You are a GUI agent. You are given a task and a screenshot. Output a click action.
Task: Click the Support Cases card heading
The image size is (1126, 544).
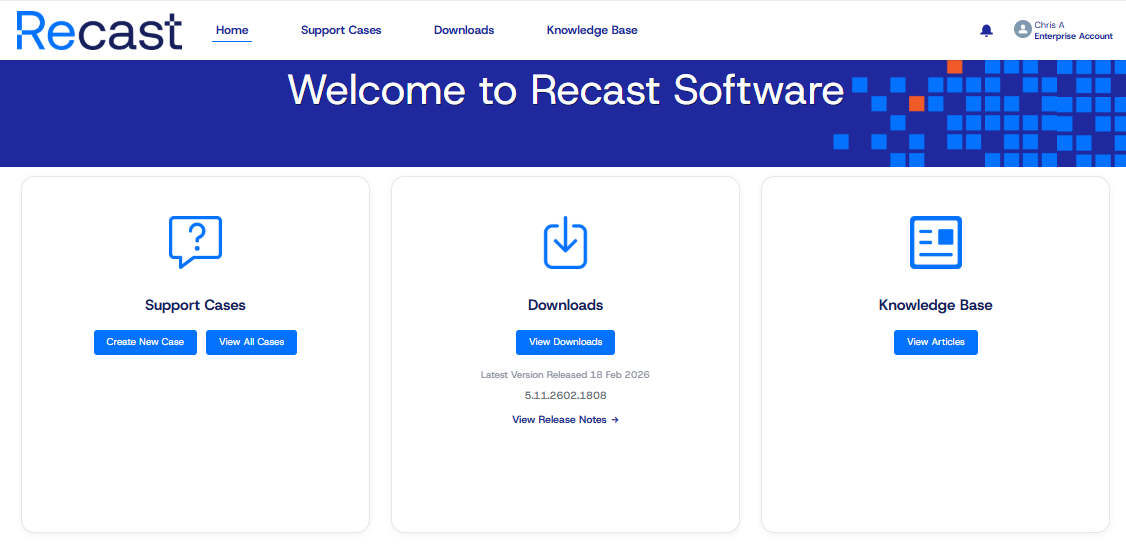pyautogui.click(x=195, y=305)
